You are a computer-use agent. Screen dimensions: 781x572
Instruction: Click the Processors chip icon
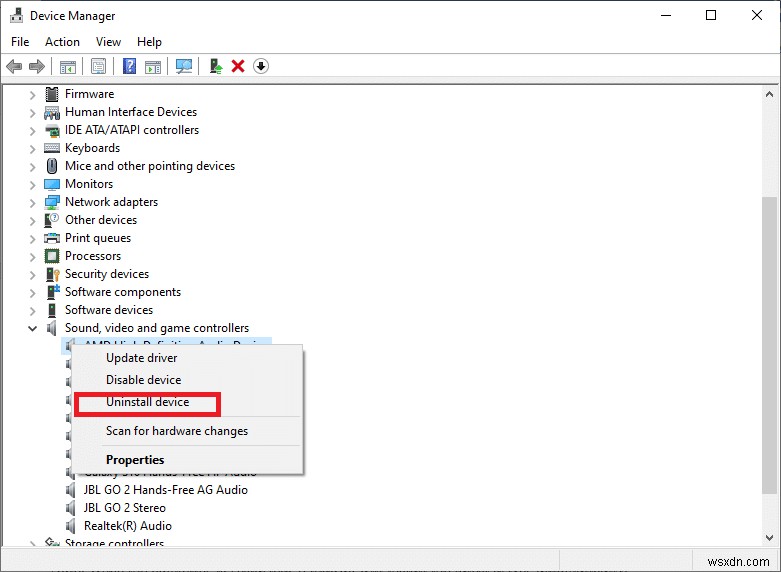point(52,256)
